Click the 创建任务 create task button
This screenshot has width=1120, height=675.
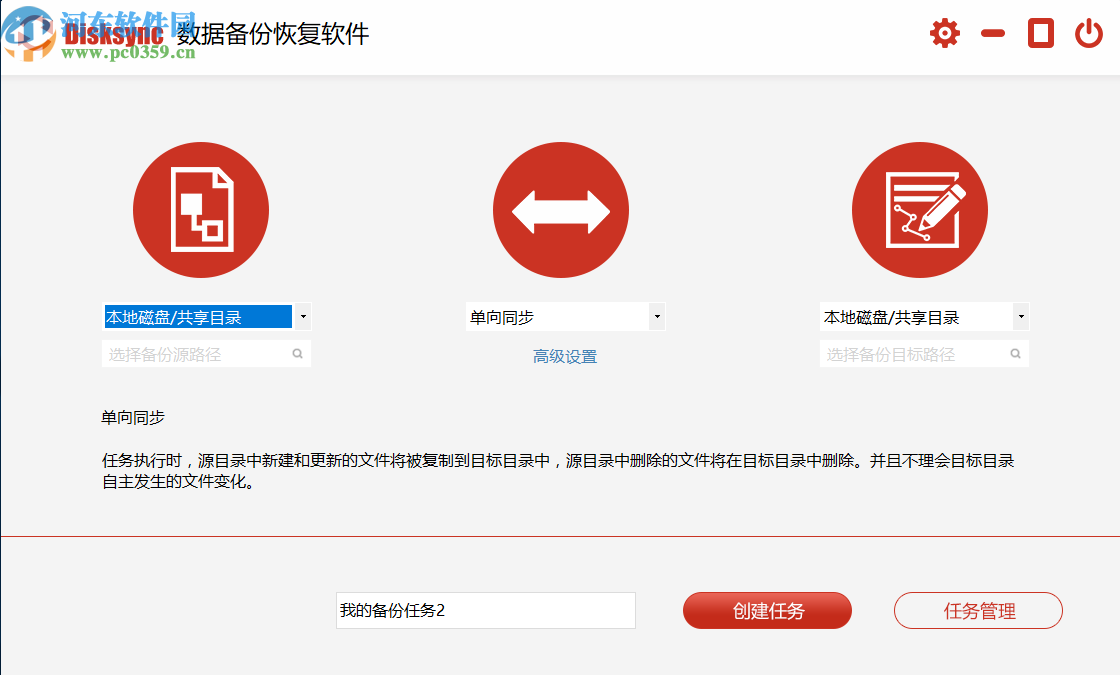point(767,610)
